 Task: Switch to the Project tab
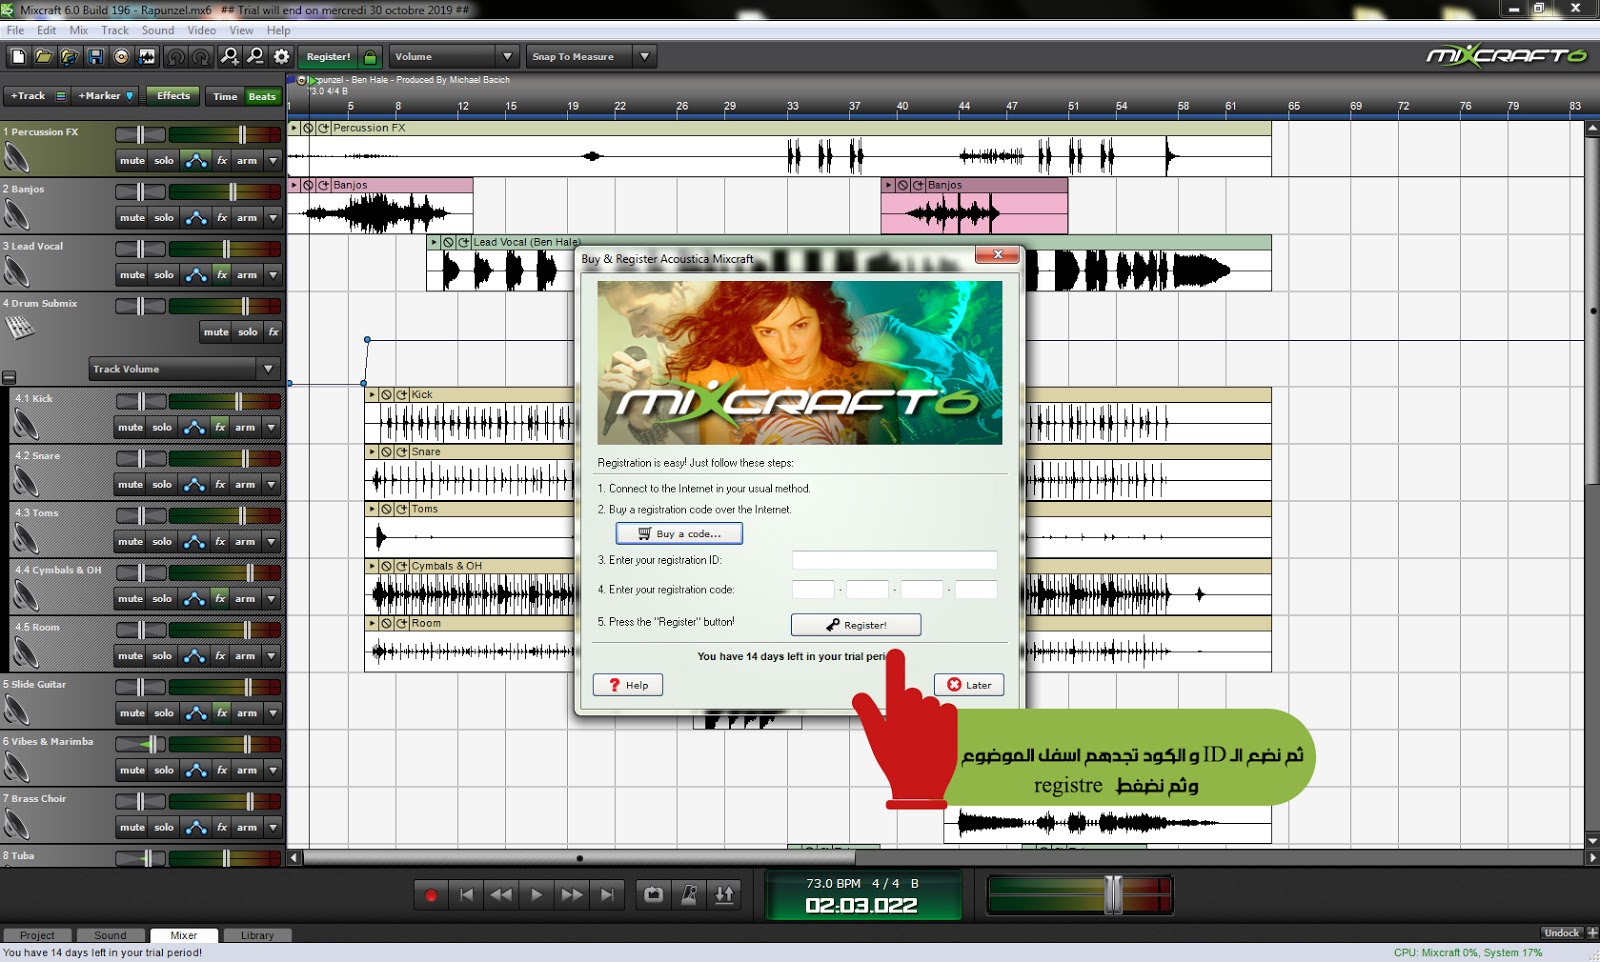[x=37, y=936]
